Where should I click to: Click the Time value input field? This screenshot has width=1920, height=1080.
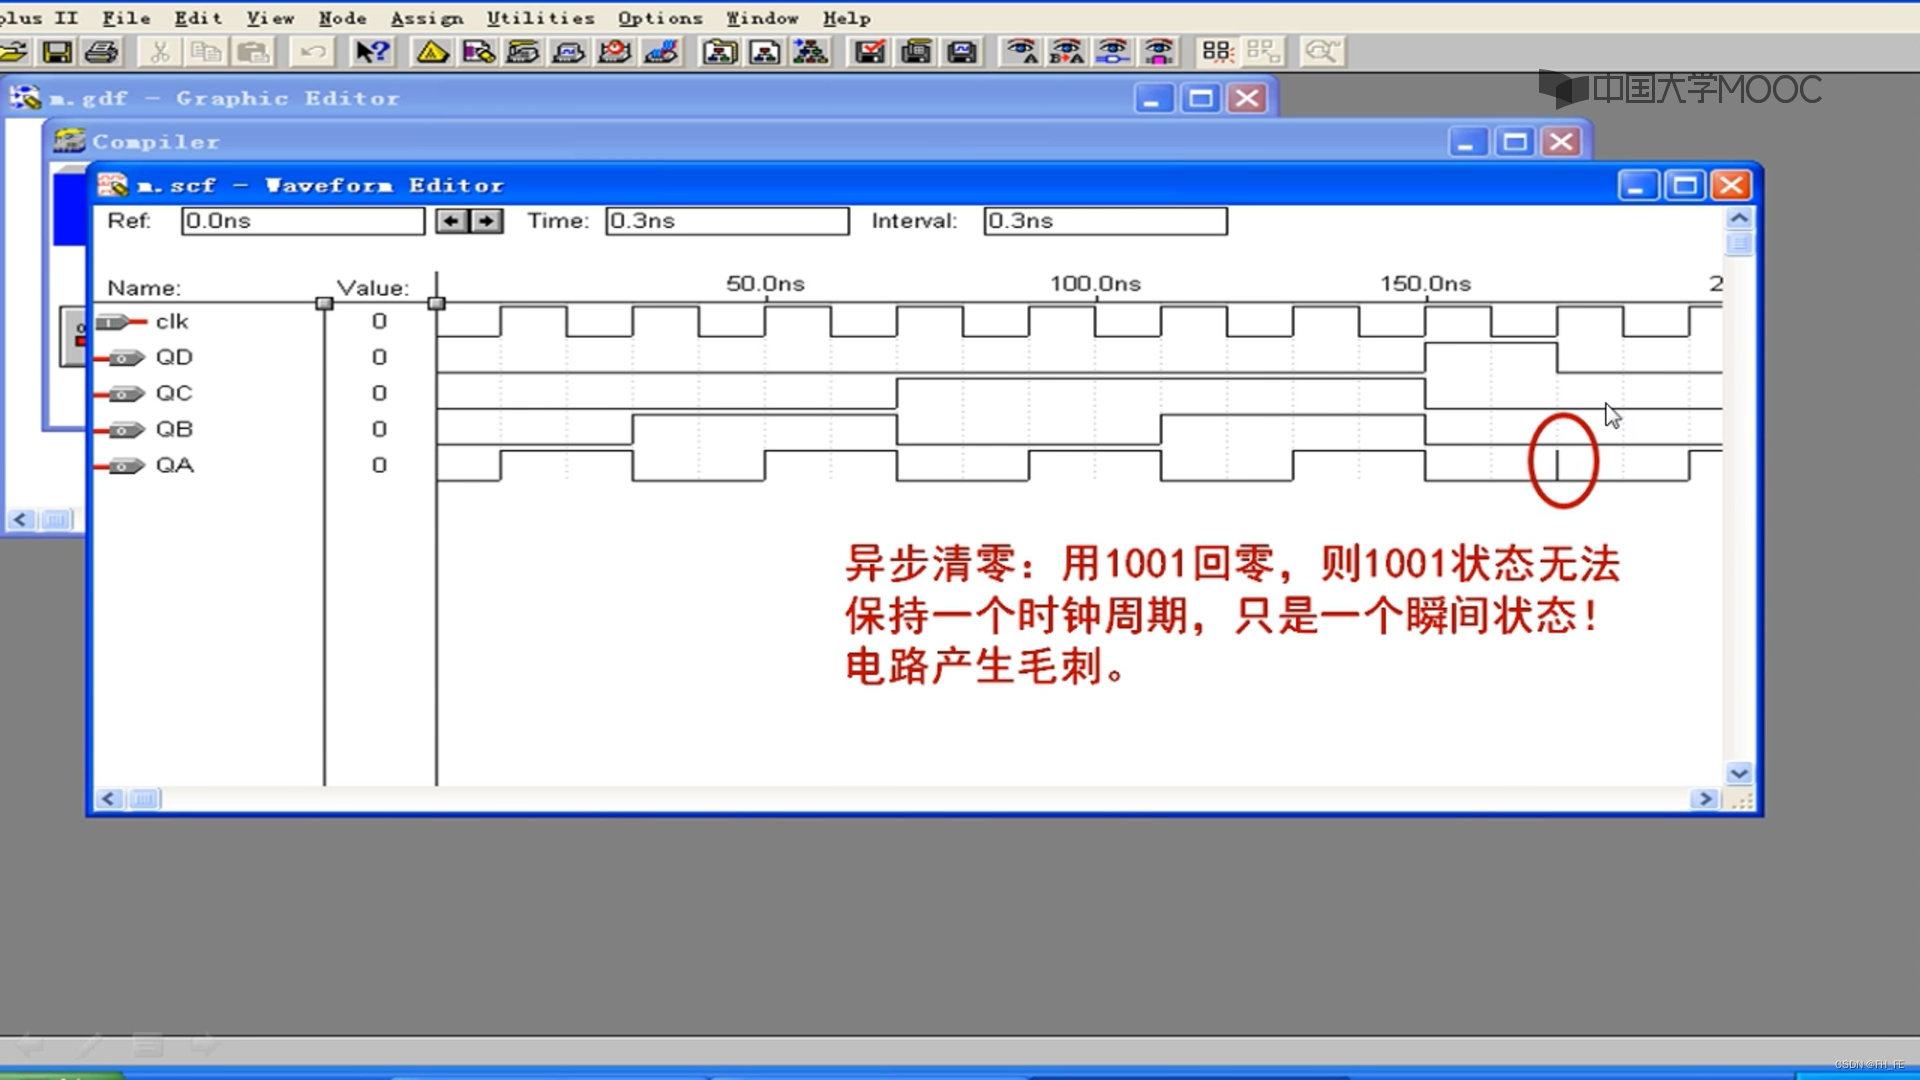pyautogui.click(x=727, y=221)
